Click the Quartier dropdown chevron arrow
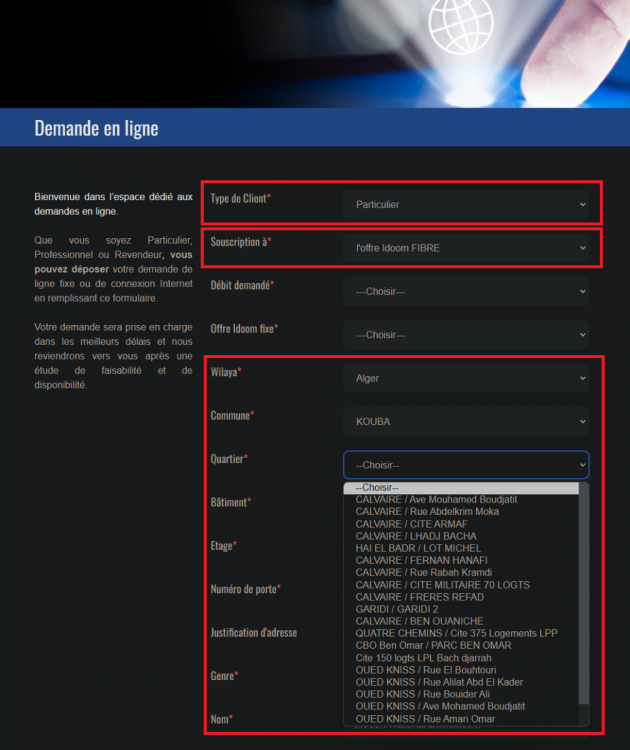The image size is (630, 750). click(582, 465)
